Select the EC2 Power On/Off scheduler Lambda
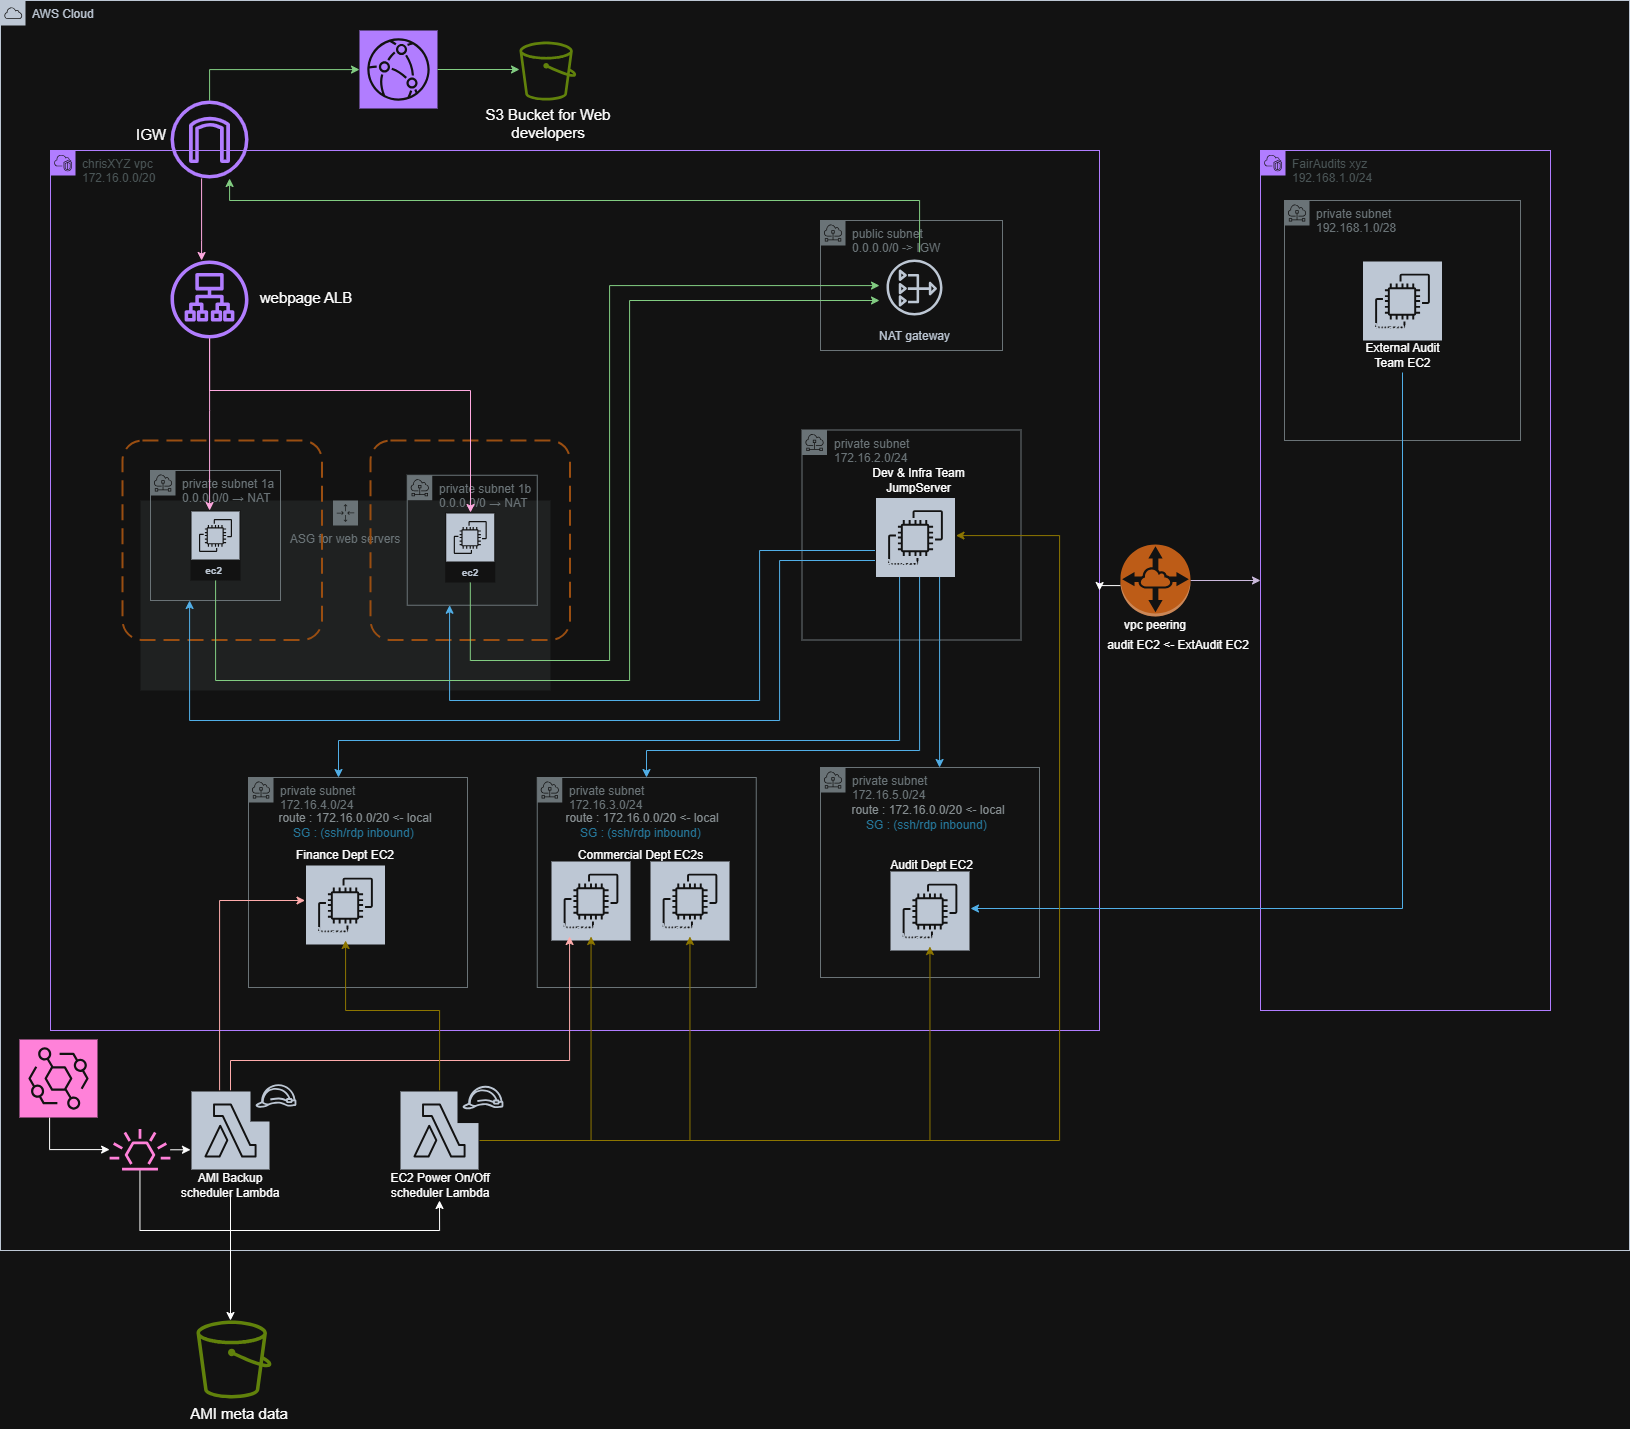Viewport: 1630px width, 1429px height. 439,1130
